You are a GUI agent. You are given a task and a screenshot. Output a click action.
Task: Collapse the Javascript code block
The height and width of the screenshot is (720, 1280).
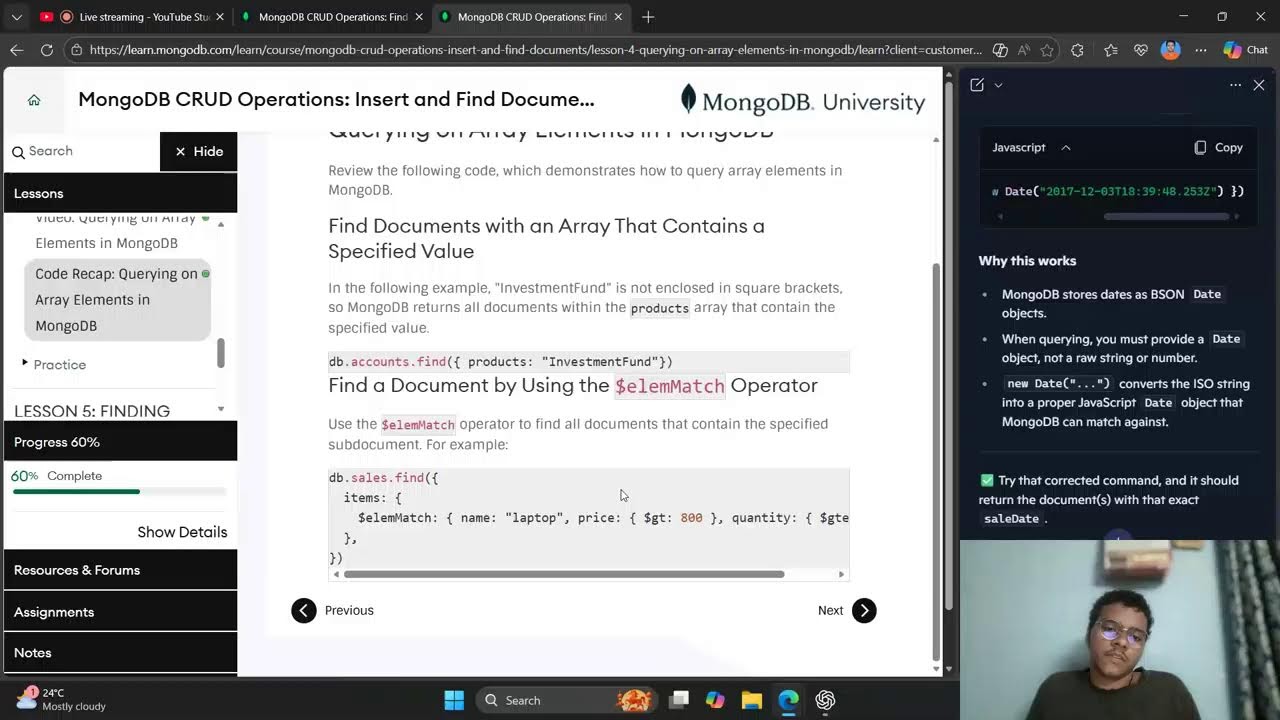[x=1066, y=147]
